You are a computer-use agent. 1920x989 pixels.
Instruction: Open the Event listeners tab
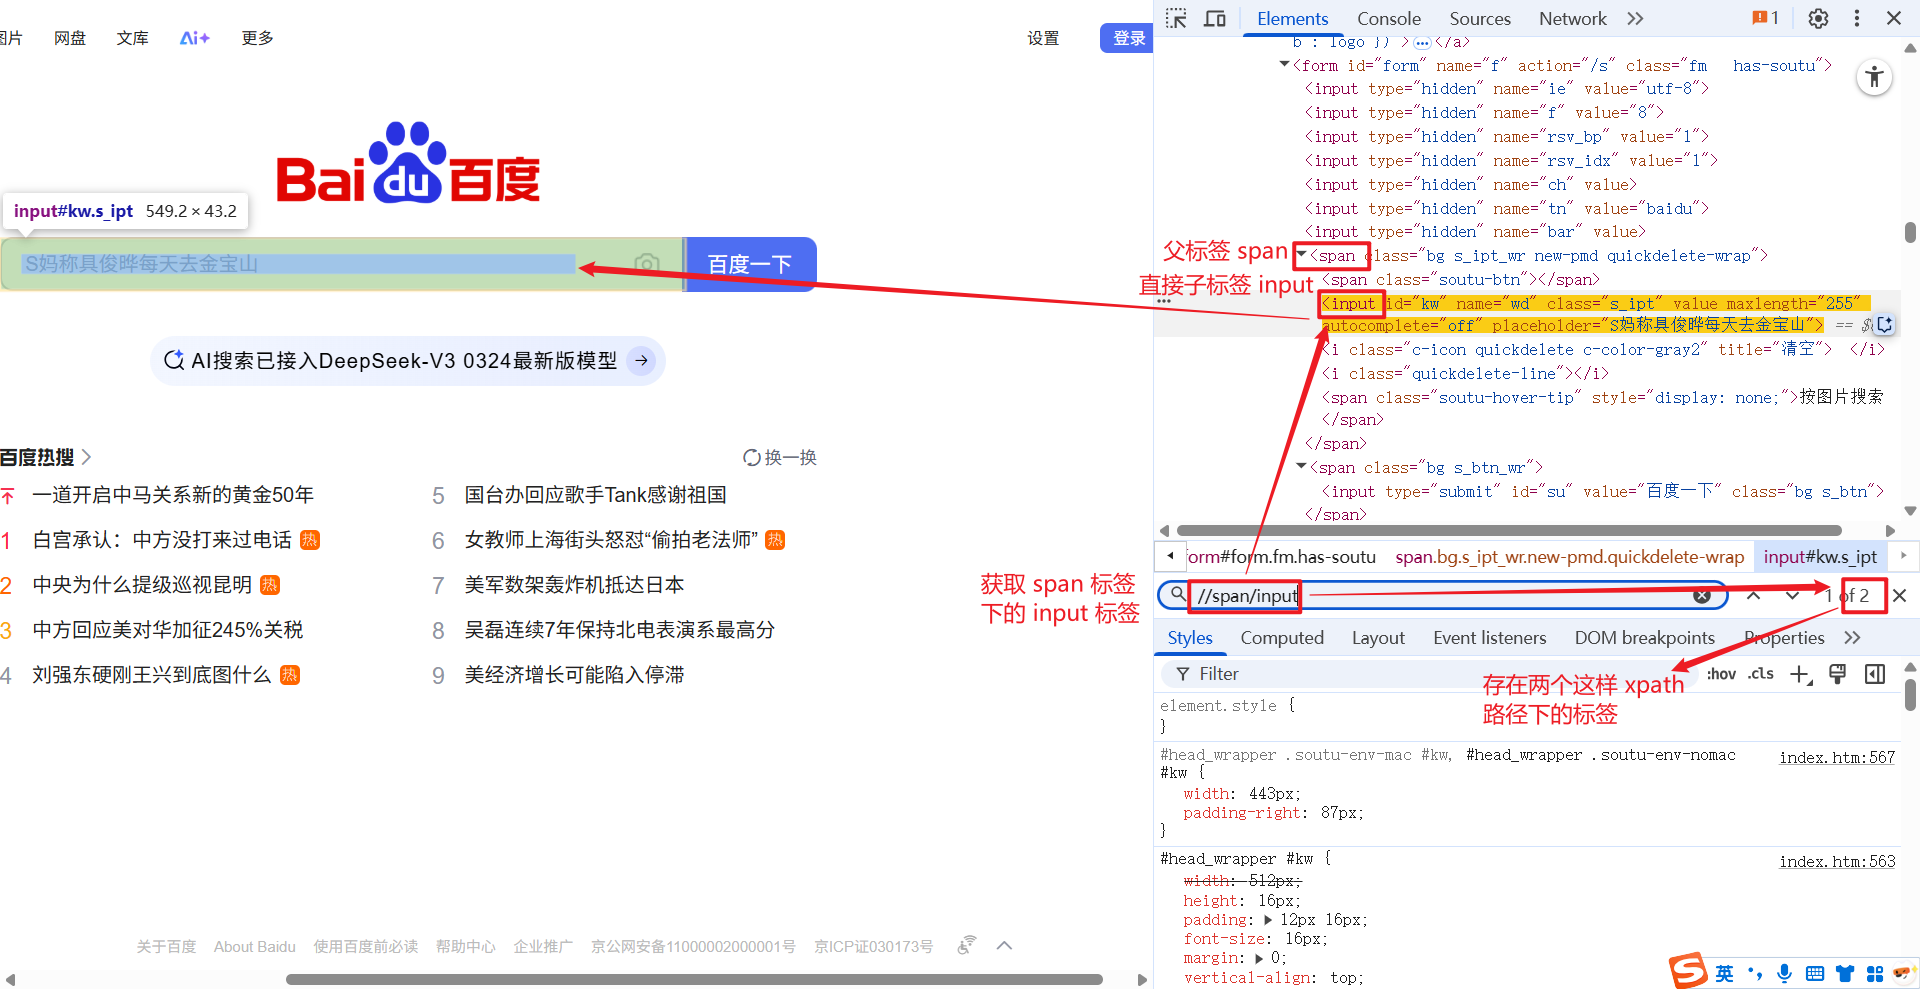coord(1489,638)
